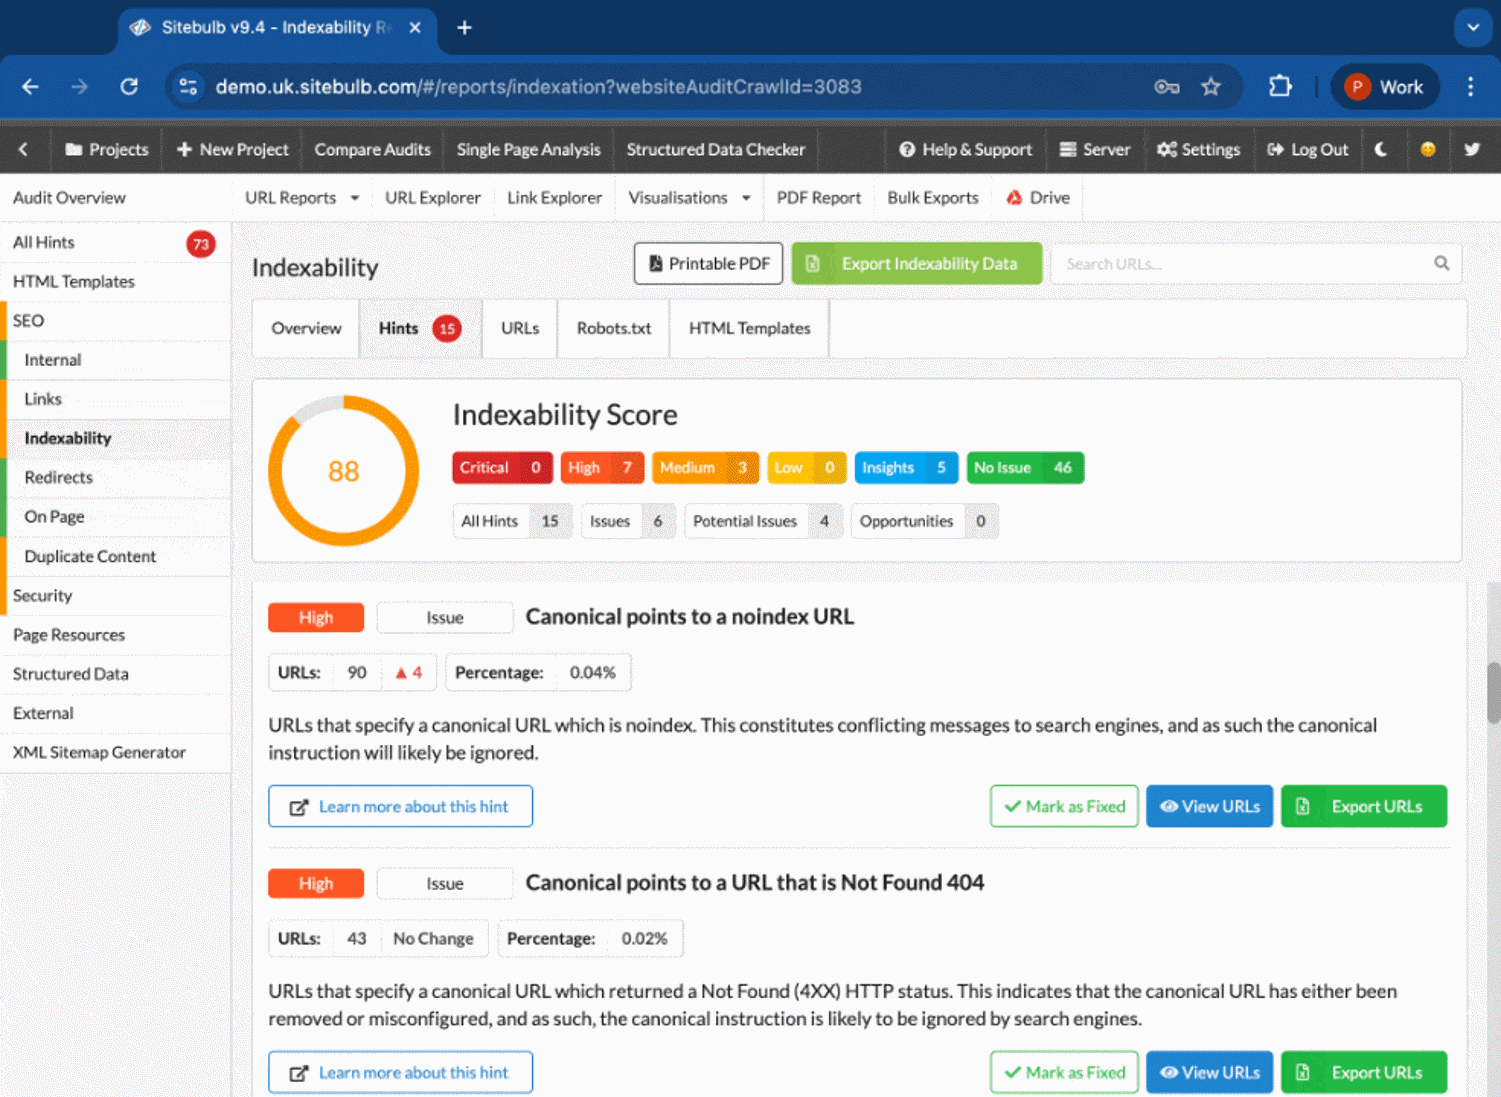The width and height of the screenshot is (1501, 1097).
Task: Open Redirects in the sidebar
Action: (x=58, y=477)
